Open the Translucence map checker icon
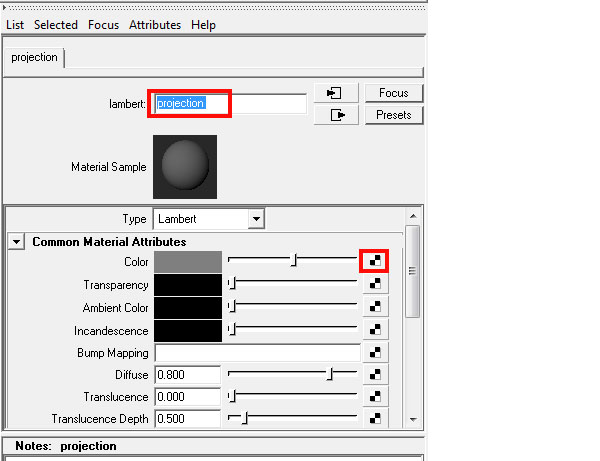Image resolution: width=600 pixels, height=461 pixels. click(375, 397)
